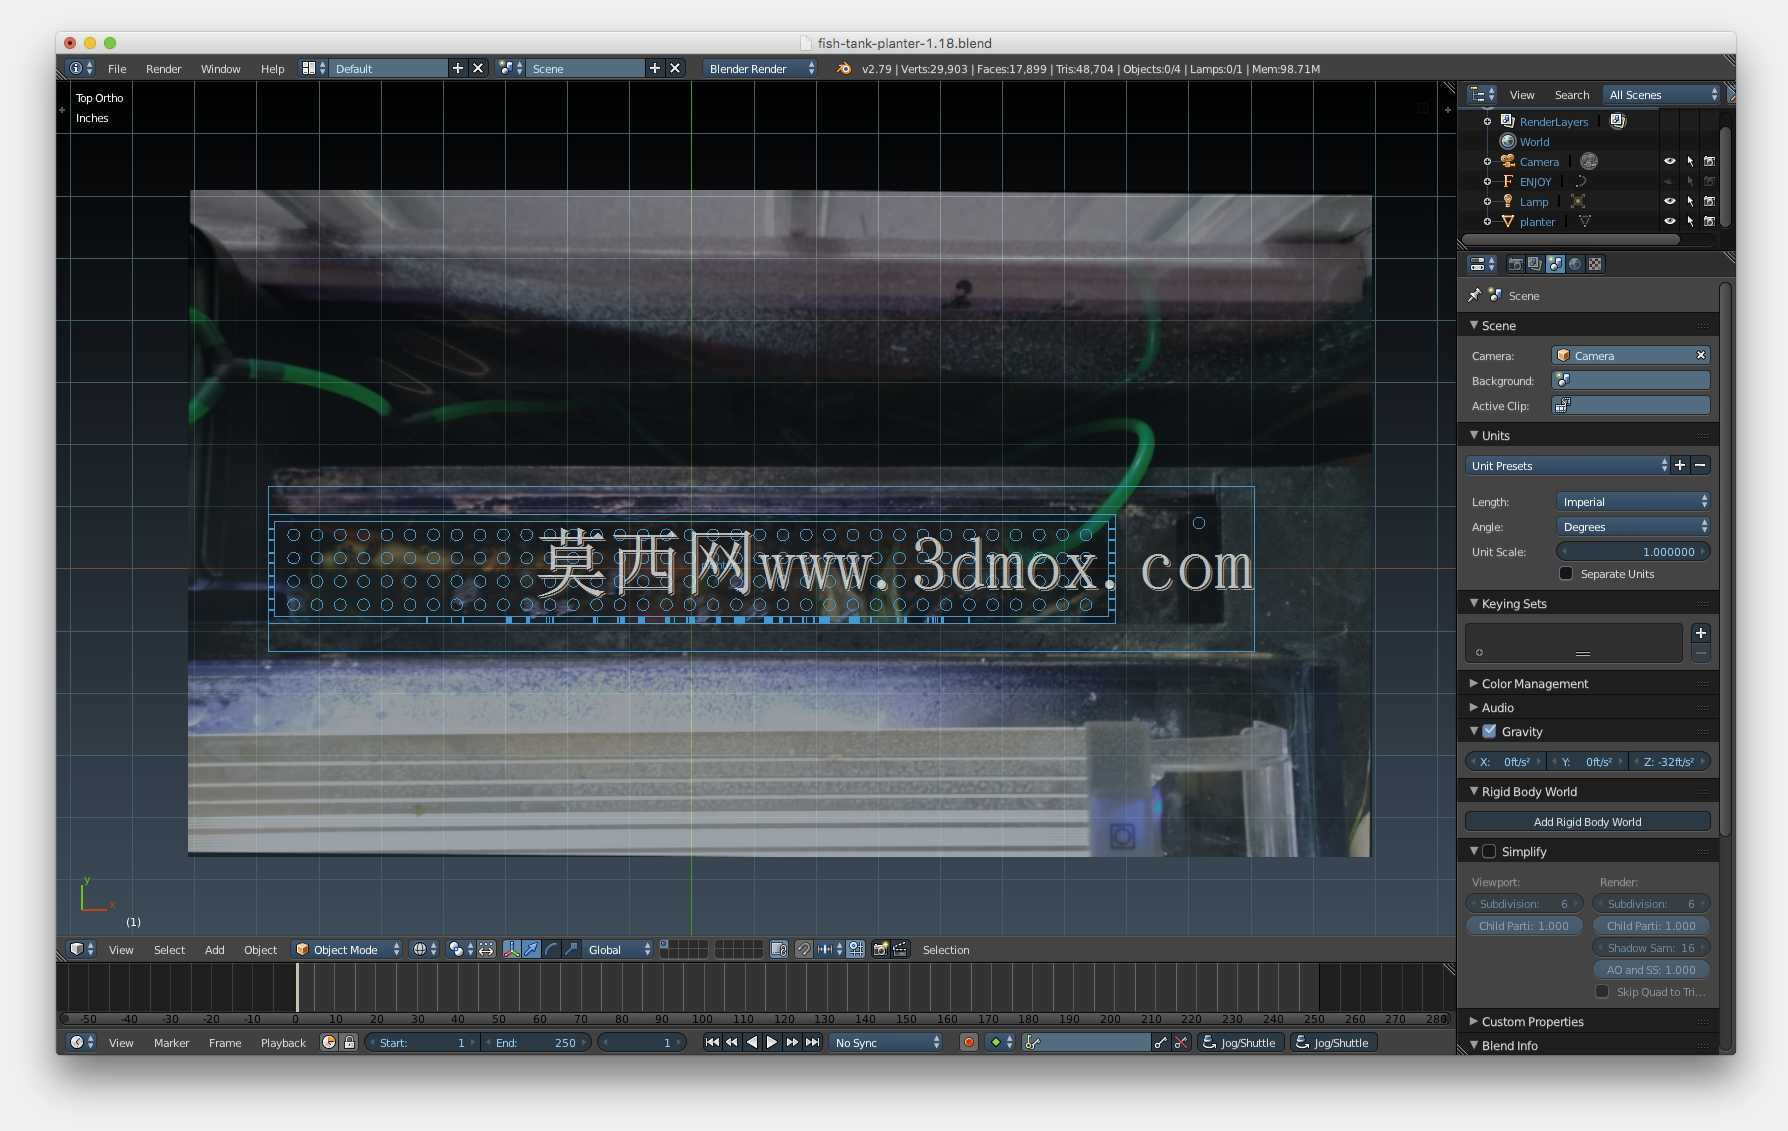Enable the Separate Units checkbox
Viewport: 1788px width, 1131px height.
point(1566,574)
